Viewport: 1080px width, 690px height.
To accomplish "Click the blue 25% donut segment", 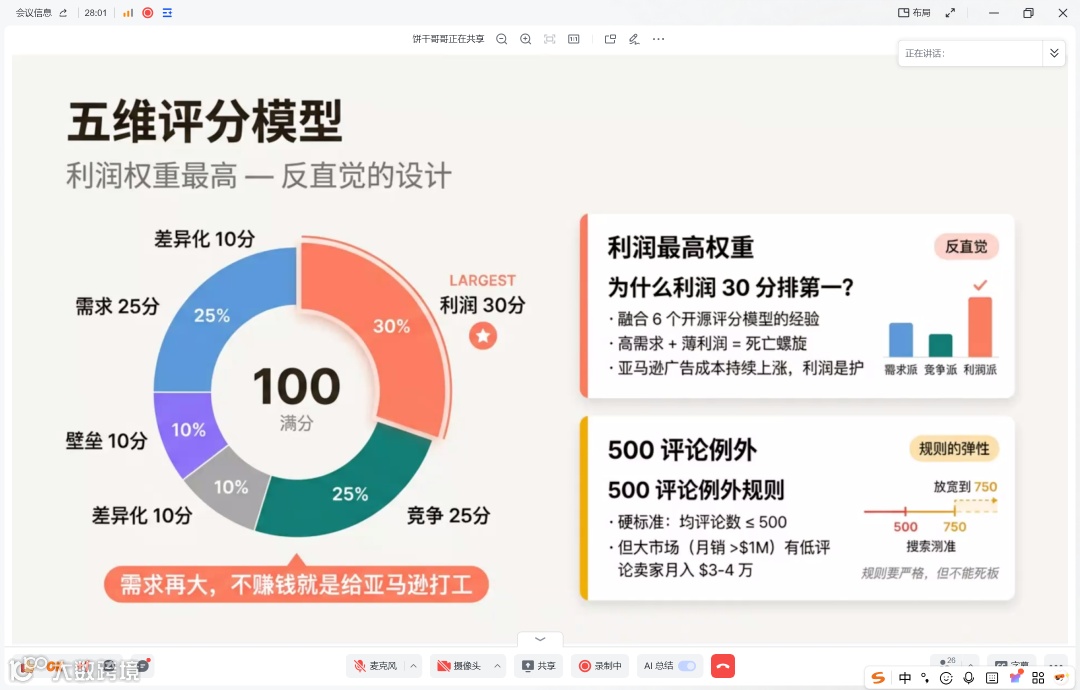I will (x=211, y=315).
